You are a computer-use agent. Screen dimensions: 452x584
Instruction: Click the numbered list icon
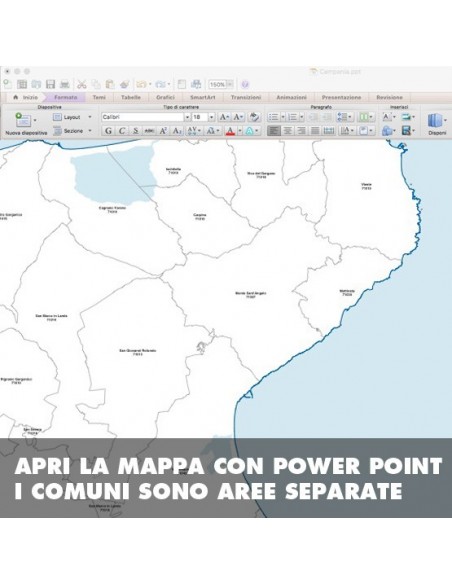[293, 117]
